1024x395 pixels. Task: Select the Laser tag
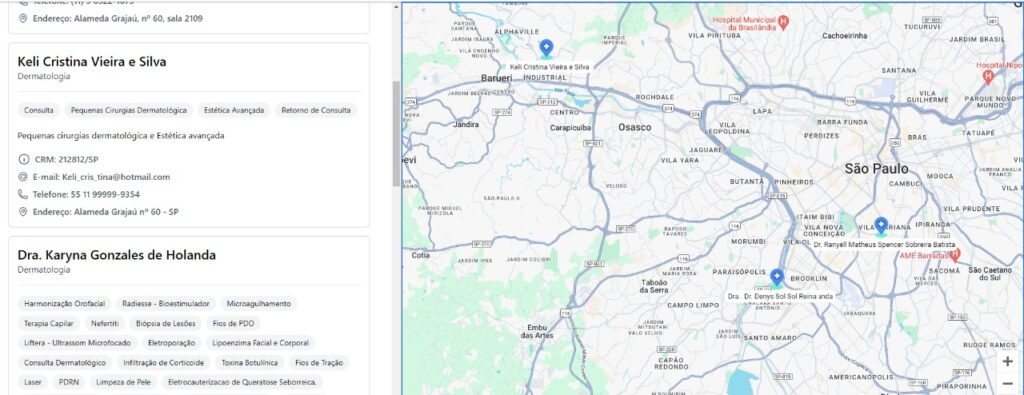[33, 382]
